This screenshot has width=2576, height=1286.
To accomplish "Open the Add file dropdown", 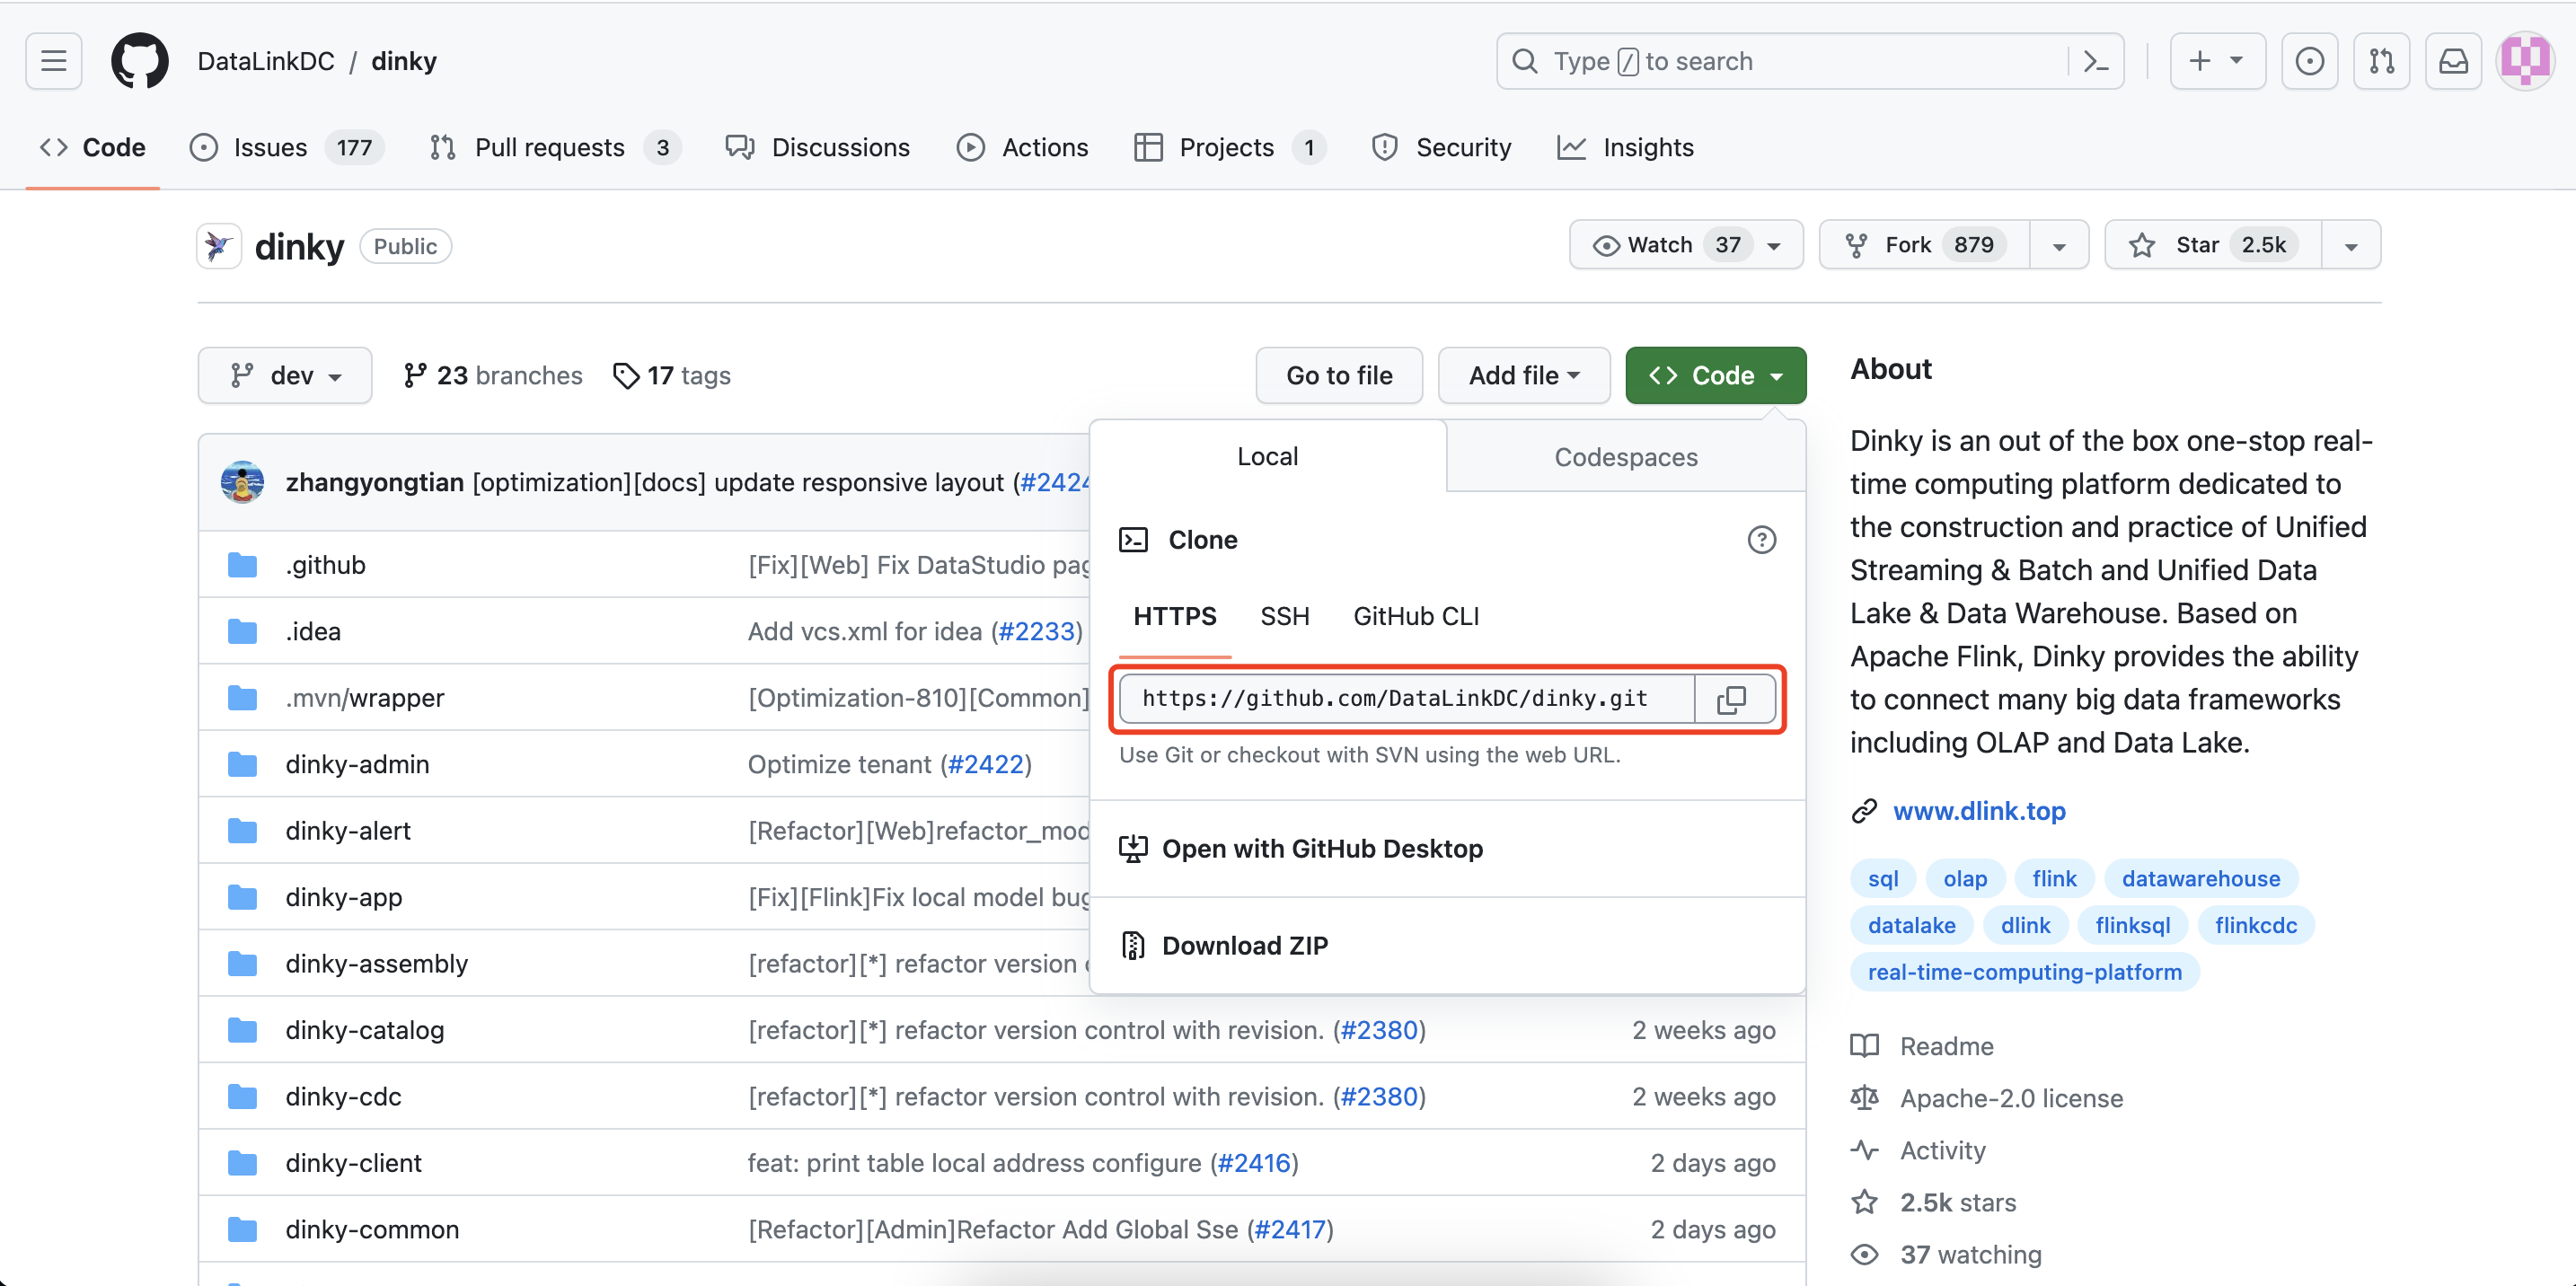I will tap(1523, 376).
